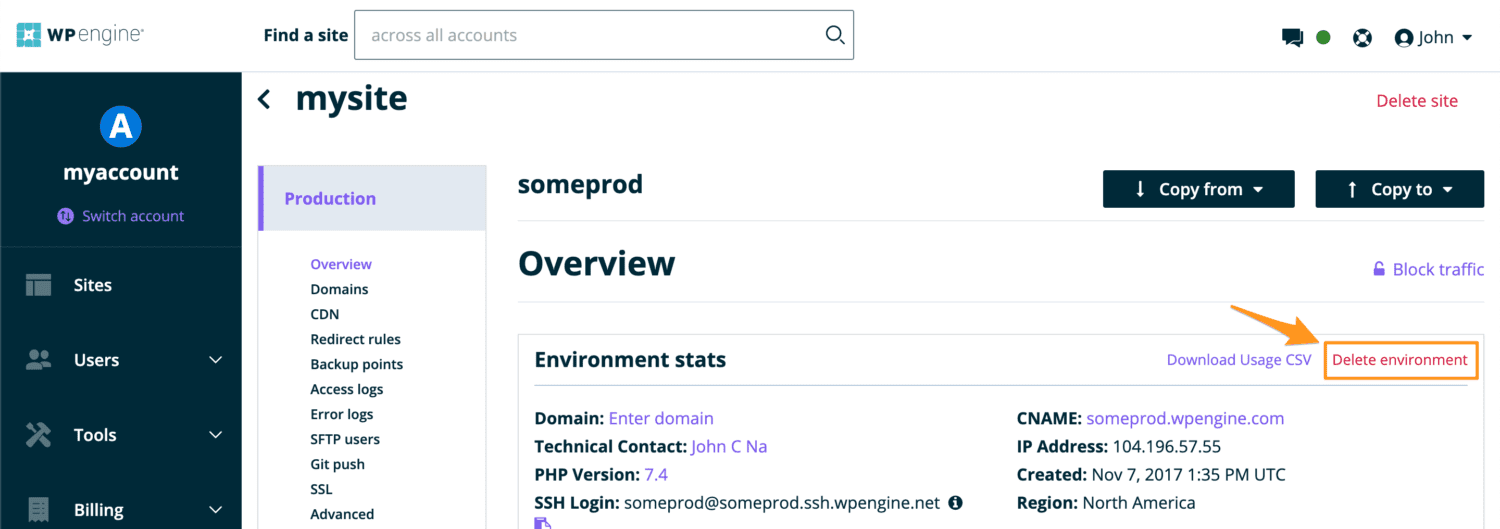Click the Delete environment link
This screenshot has width=1500, height=529.
coord(1399,360)
